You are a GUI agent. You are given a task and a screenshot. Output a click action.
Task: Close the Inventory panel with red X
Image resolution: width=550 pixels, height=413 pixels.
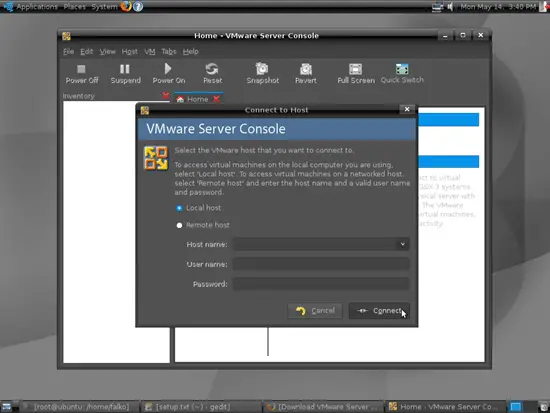click(x=166, y=95)
